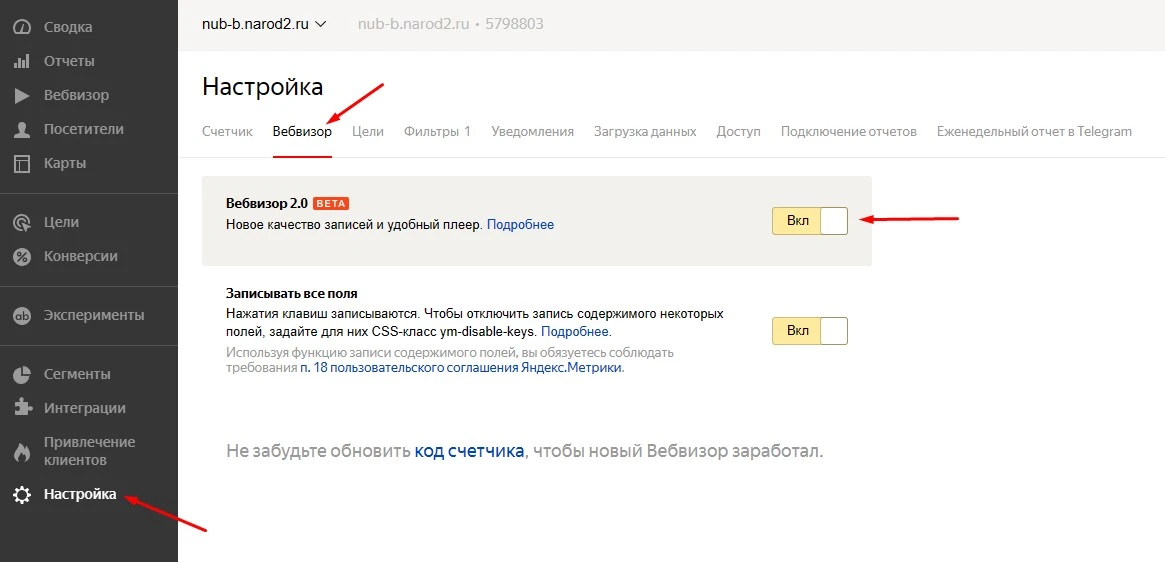Switch to the Фильтры 1 tab
1165x562 pixels.
[x=438, y=132]
